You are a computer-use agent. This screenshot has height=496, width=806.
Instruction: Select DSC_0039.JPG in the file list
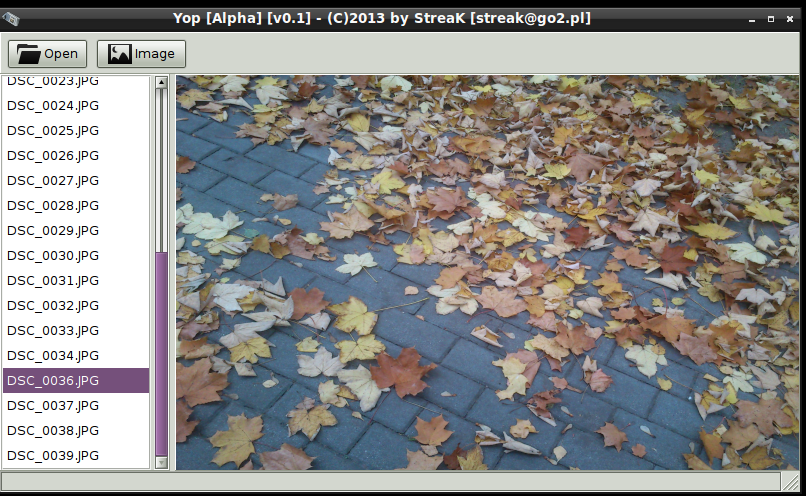[76, 455]
